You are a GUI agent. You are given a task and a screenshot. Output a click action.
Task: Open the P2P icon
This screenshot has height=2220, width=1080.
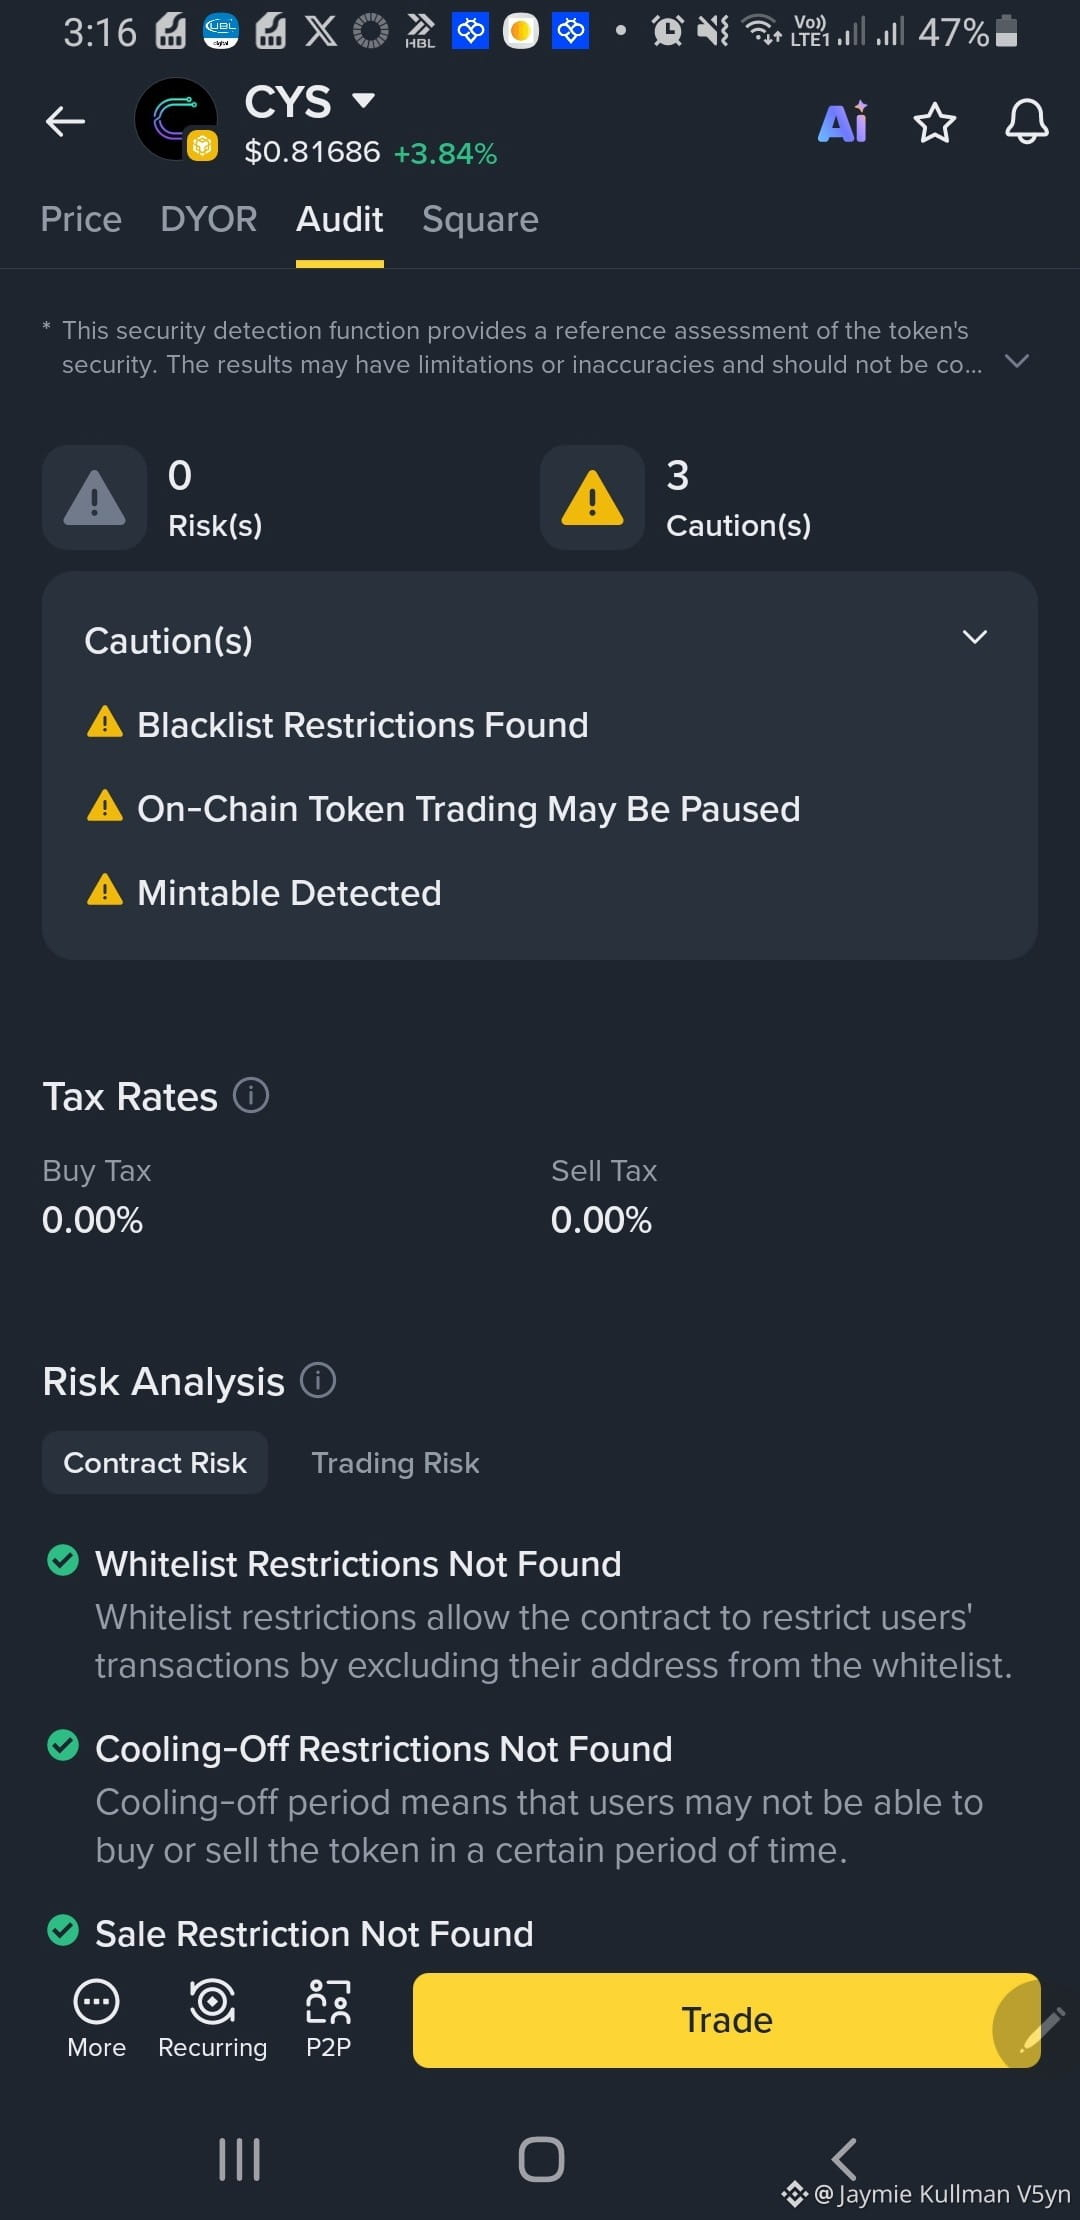pyautogui.click(x=328, y=2019)
